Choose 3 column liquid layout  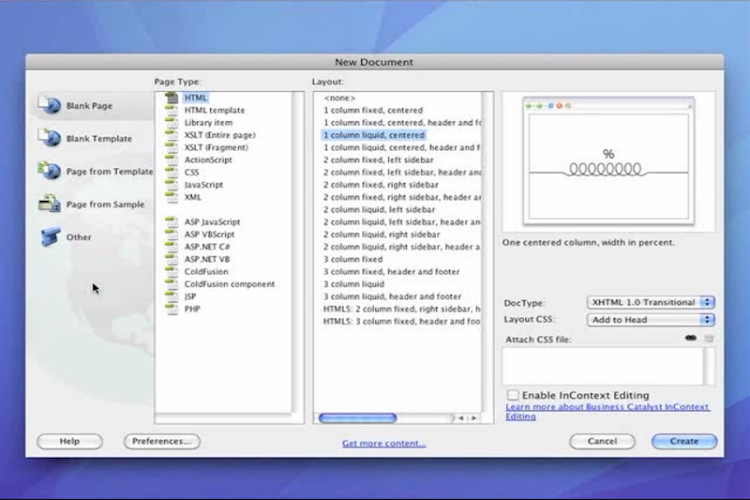(353, 284)
